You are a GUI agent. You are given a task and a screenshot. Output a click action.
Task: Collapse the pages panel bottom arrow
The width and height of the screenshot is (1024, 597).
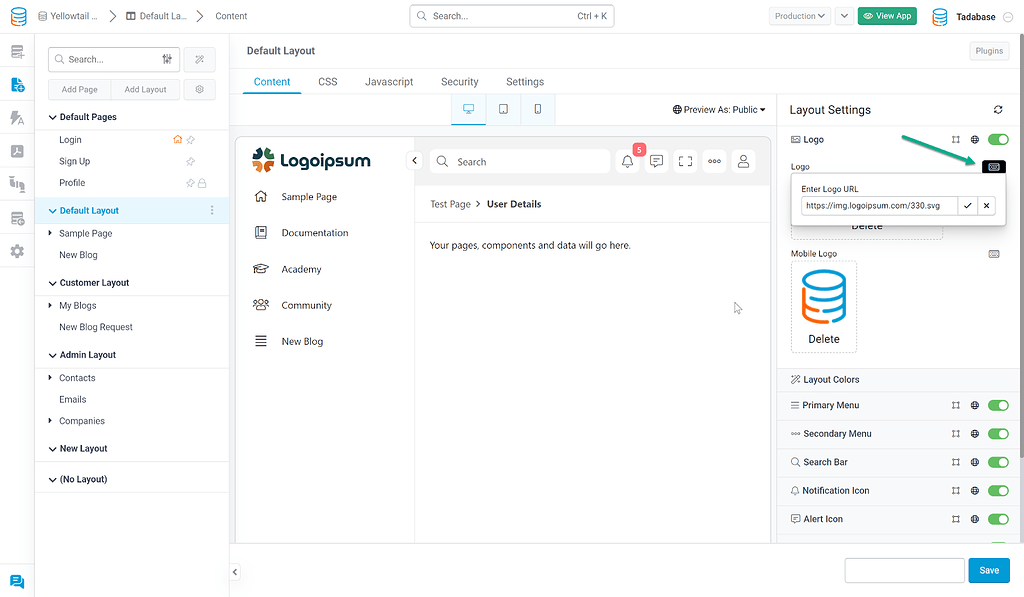tap(235, 572)
